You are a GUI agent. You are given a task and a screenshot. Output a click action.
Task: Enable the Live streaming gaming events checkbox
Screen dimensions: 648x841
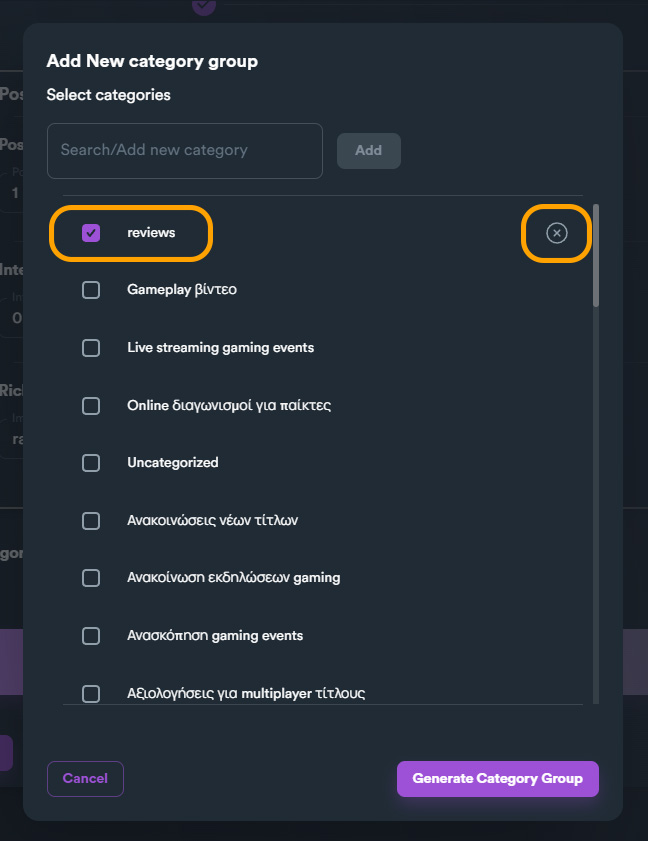coord(91,348)
